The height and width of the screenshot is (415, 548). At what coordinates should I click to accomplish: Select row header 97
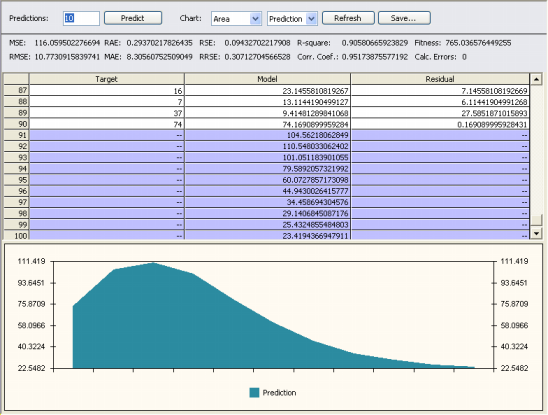click(x=16, y=202)
